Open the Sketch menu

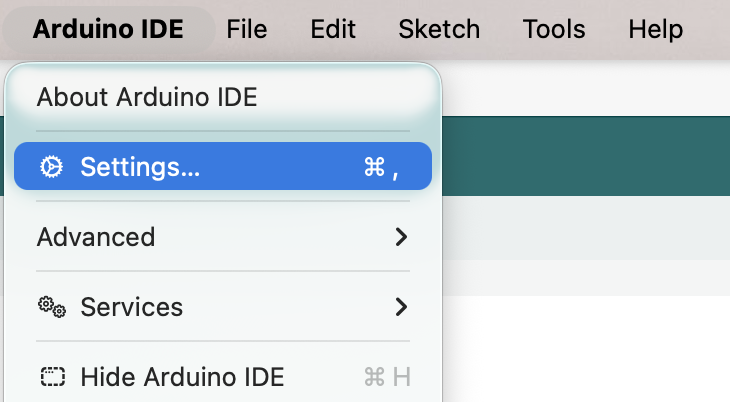tap(439, 29)
